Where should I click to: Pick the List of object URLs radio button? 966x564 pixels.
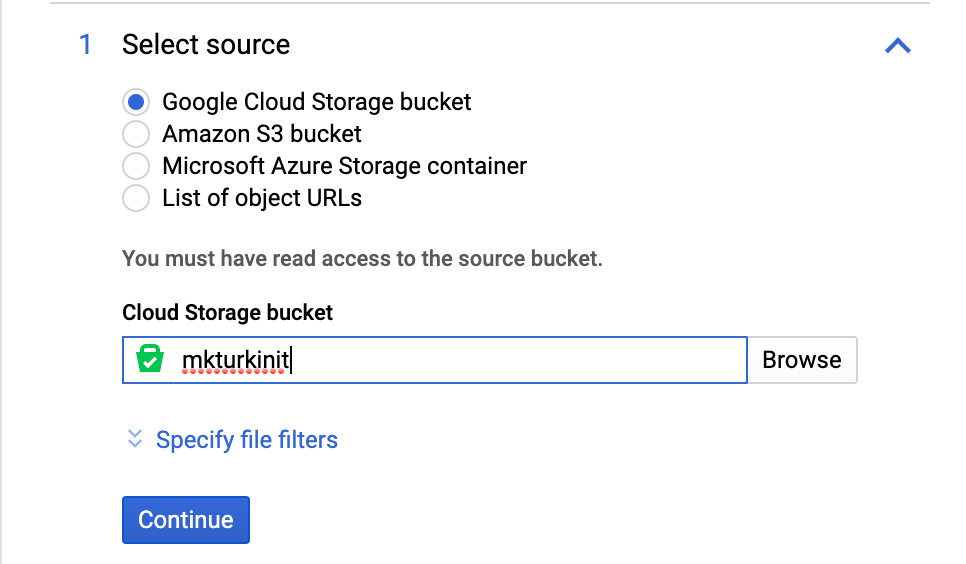(x=136, y=198)
